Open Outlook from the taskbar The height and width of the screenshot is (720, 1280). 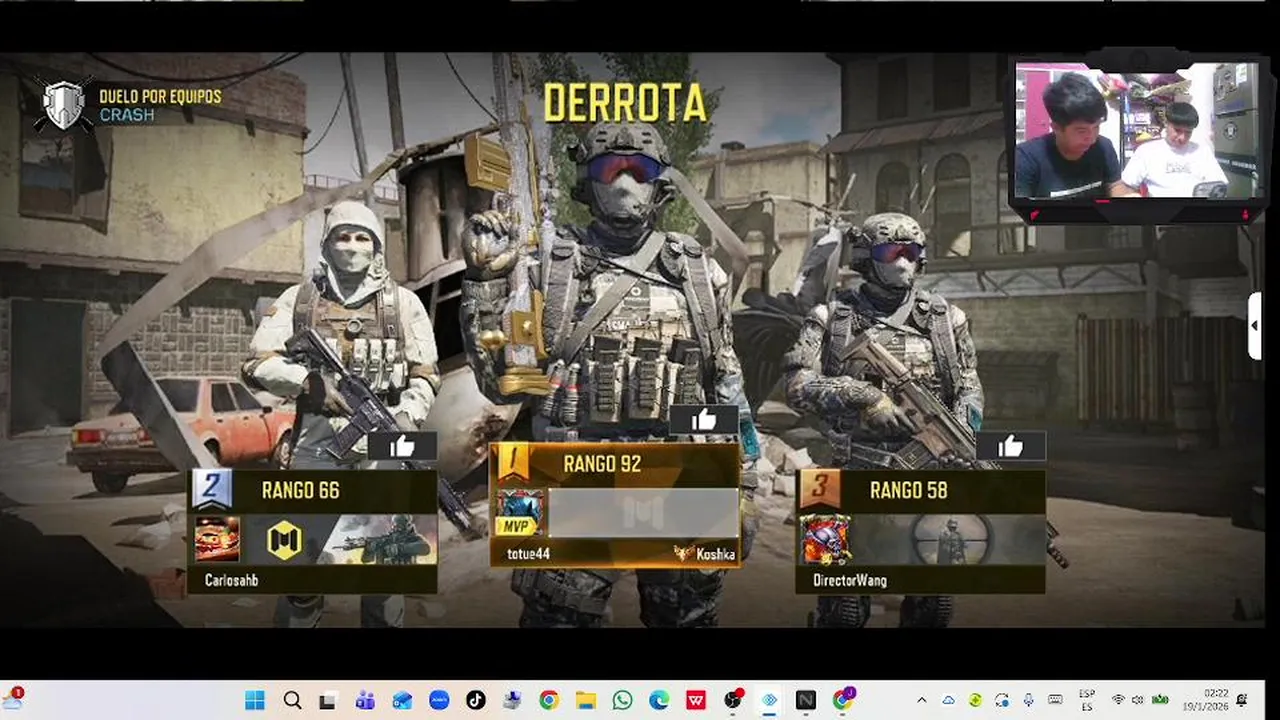tap(402, 700)
